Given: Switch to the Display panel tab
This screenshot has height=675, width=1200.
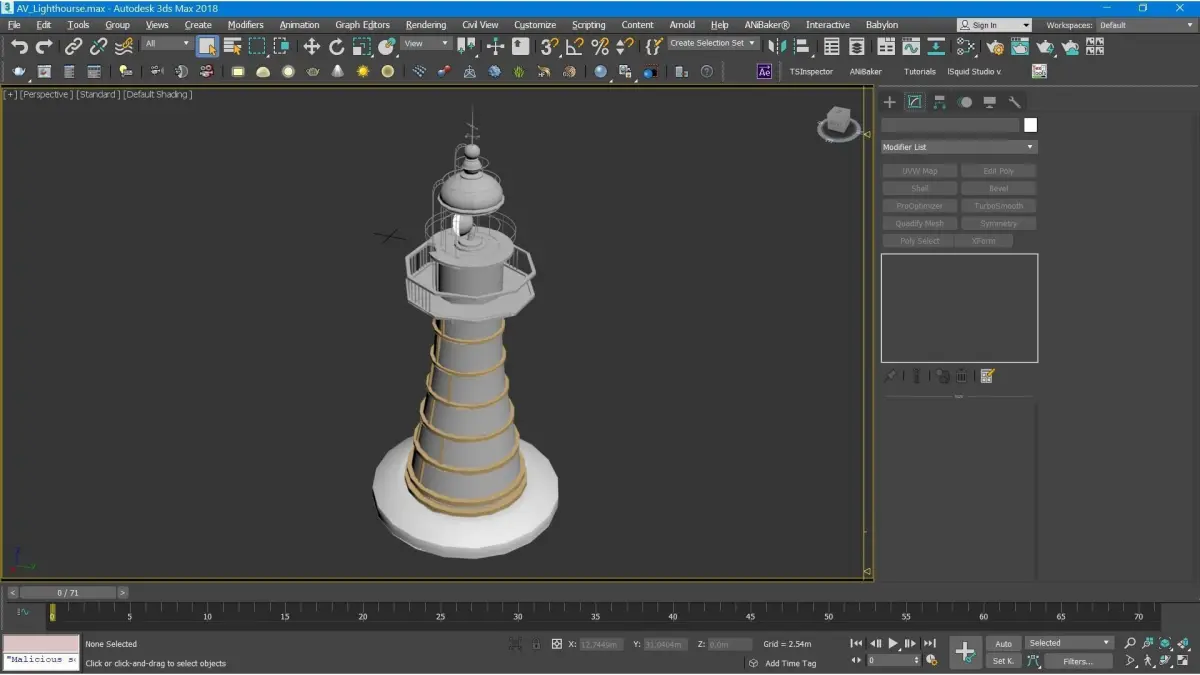Looking at the screenshot, I should (990, 102).
